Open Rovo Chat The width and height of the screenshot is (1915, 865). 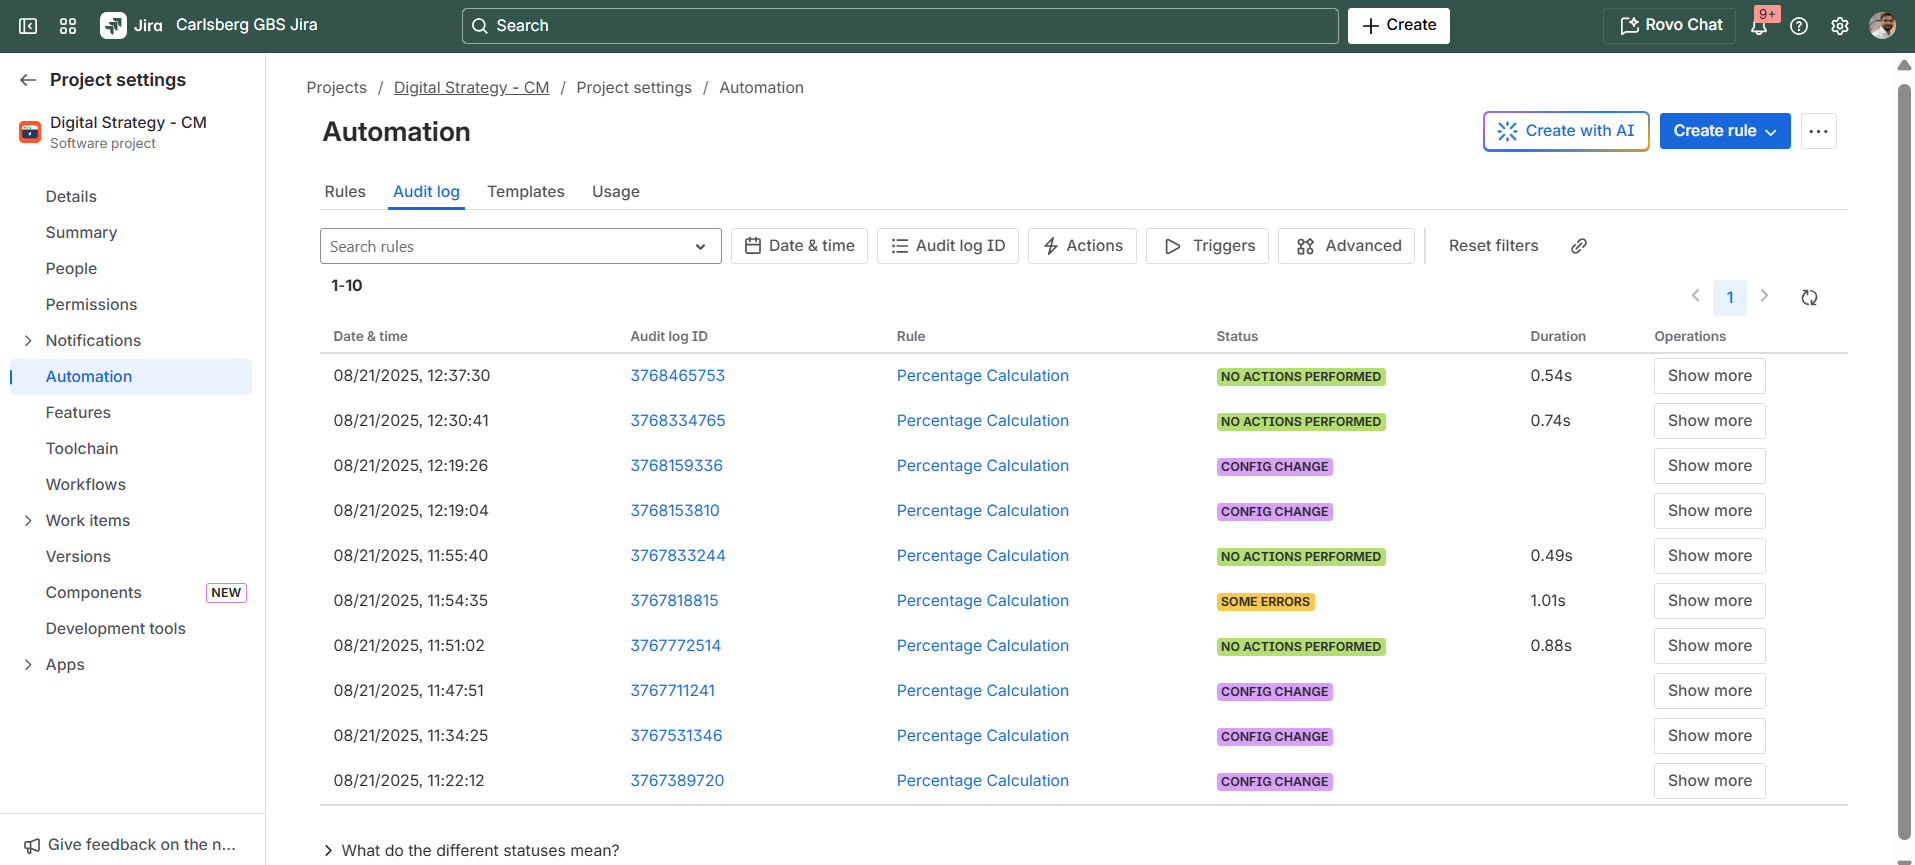(x=1671, y=26)
